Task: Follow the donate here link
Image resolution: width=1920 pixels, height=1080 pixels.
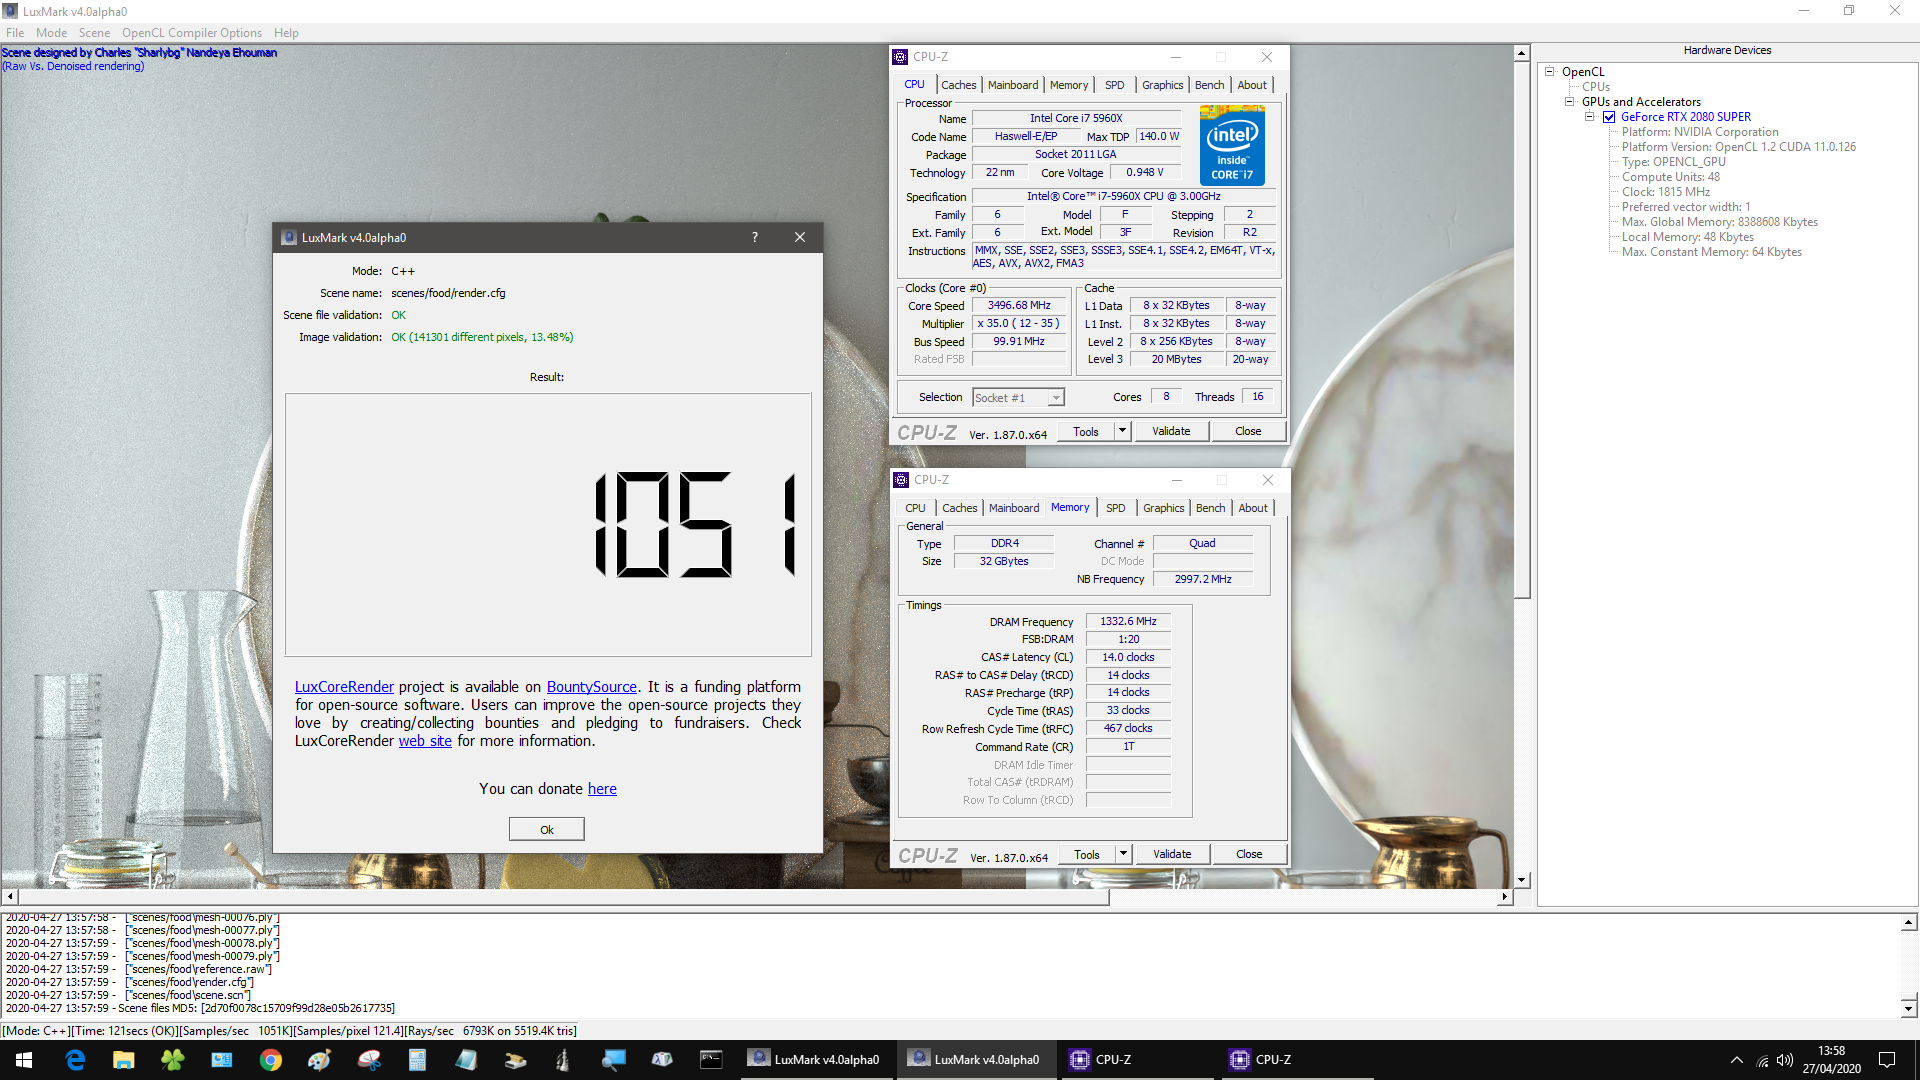Action: [602, 789]
